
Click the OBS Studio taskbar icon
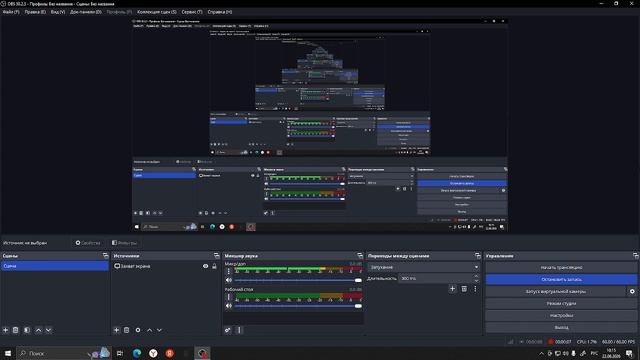(x=202, y=353)
